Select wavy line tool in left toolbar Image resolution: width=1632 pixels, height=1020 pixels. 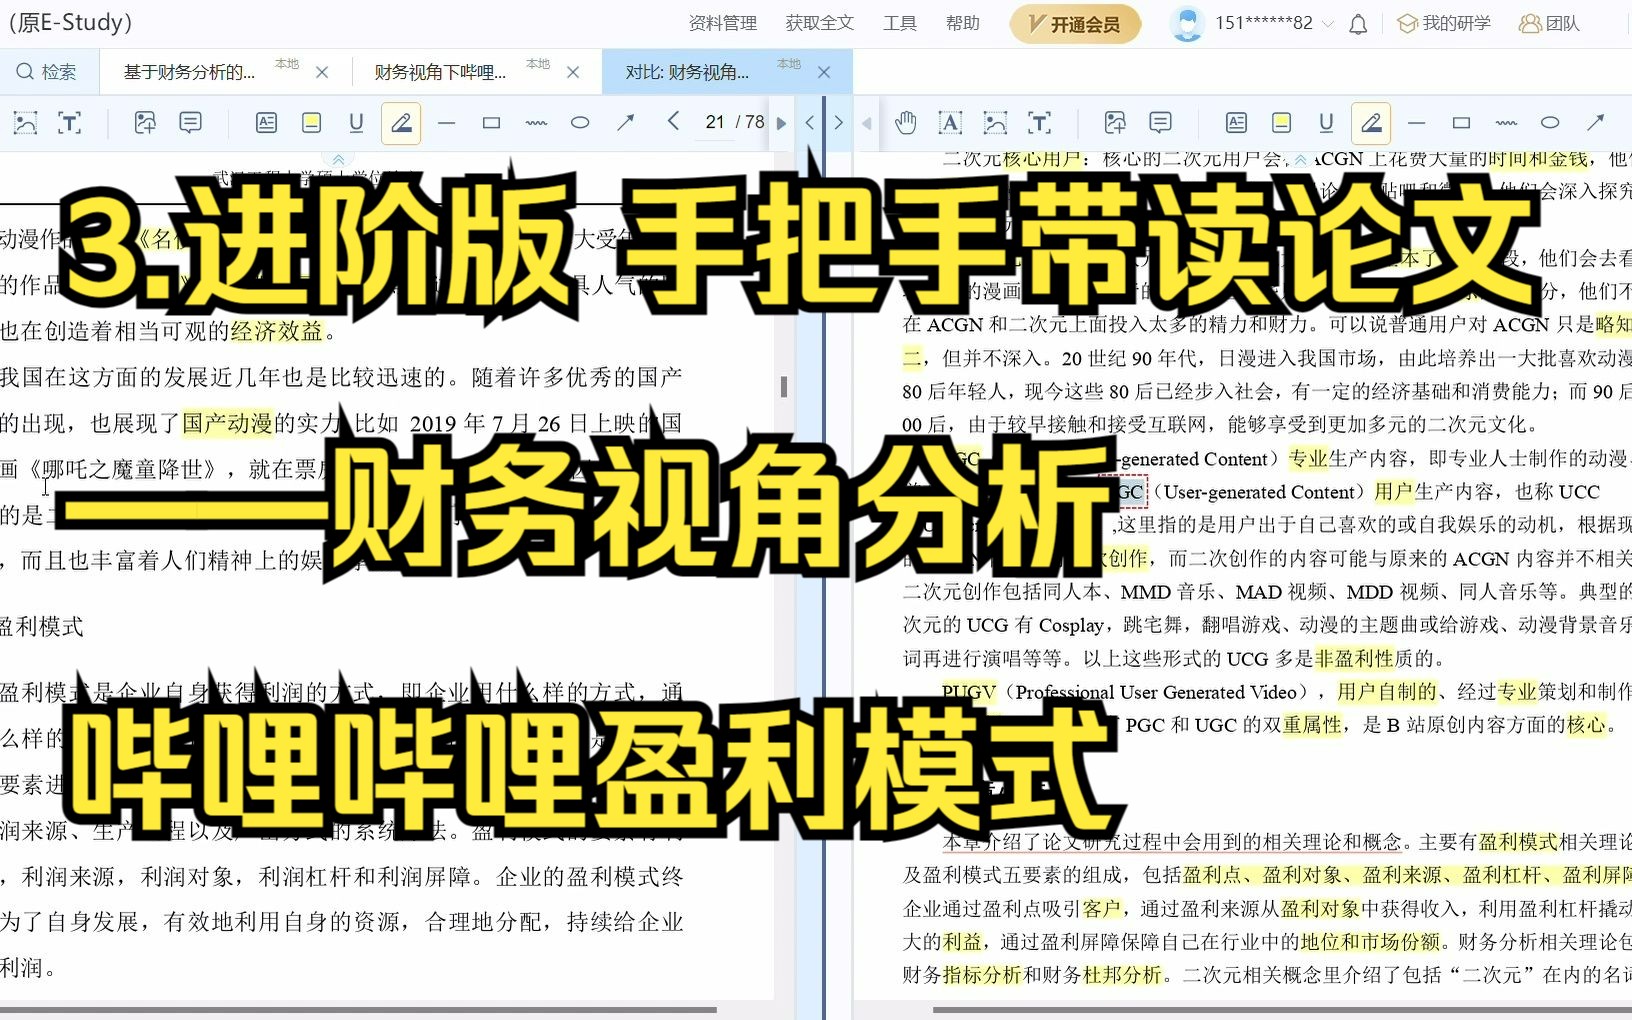coord(536,123)
